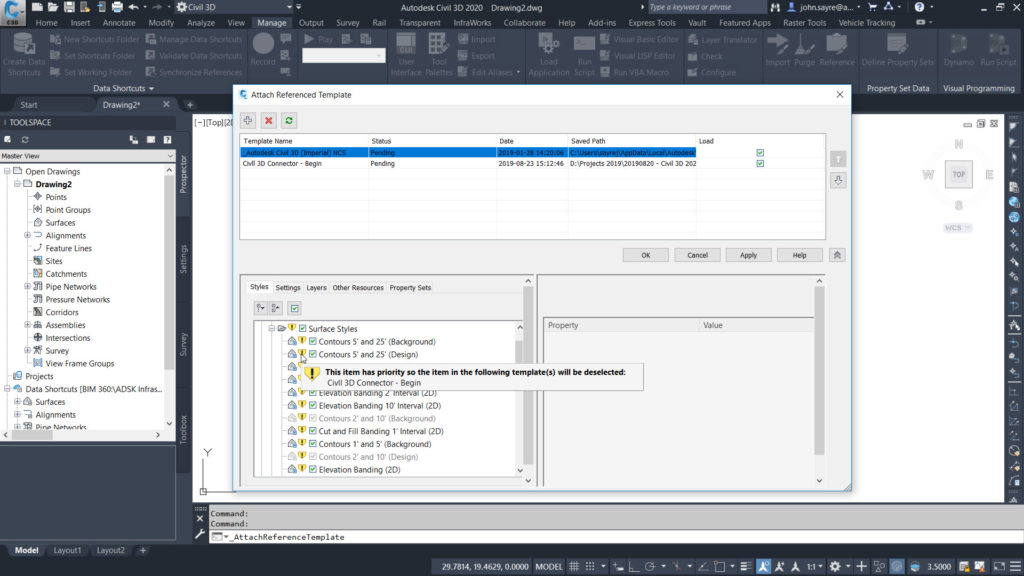Uncheck Elevation Banding (2D) style
1024x576 pixels.
coord(313,469)
